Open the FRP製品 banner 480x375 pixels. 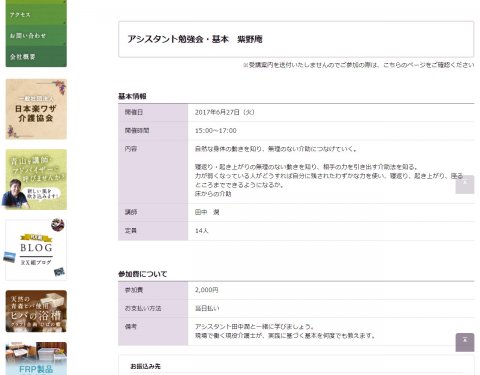pos(36,358)
